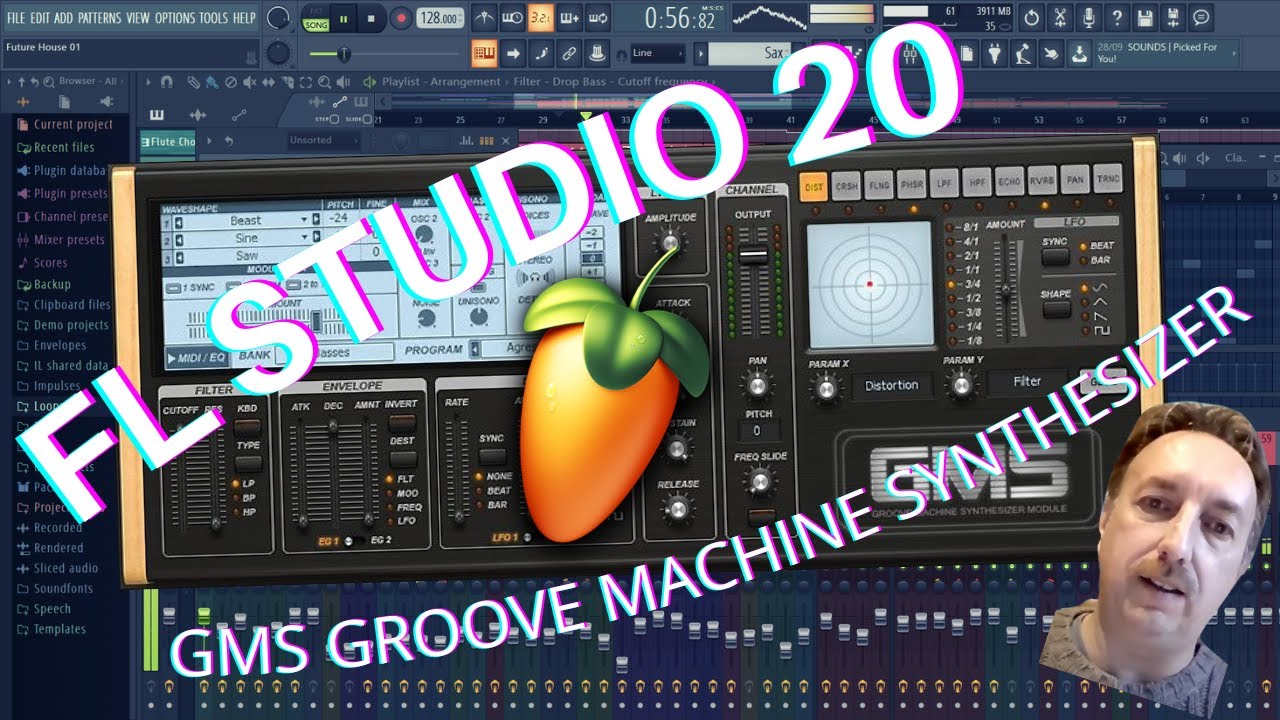Toggle the PHSR effect button in GMS
Screen dimensions: 1280x720
point(911,183)
